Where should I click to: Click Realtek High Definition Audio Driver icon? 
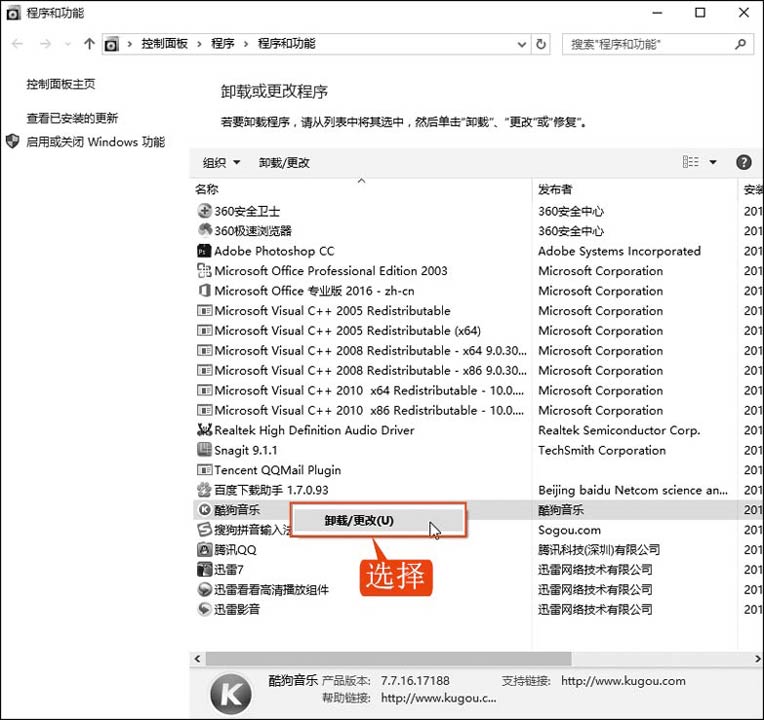(204, 430)
